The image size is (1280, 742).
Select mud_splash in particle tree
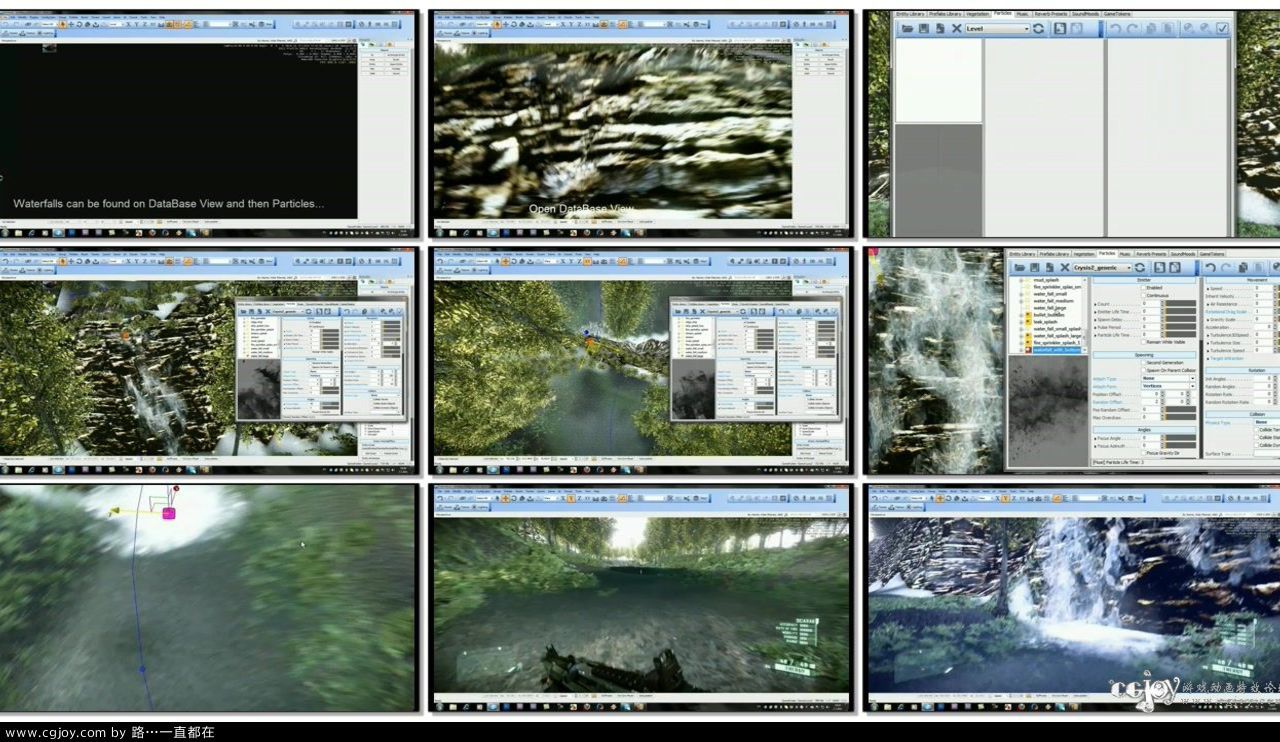pos(1046,280)
